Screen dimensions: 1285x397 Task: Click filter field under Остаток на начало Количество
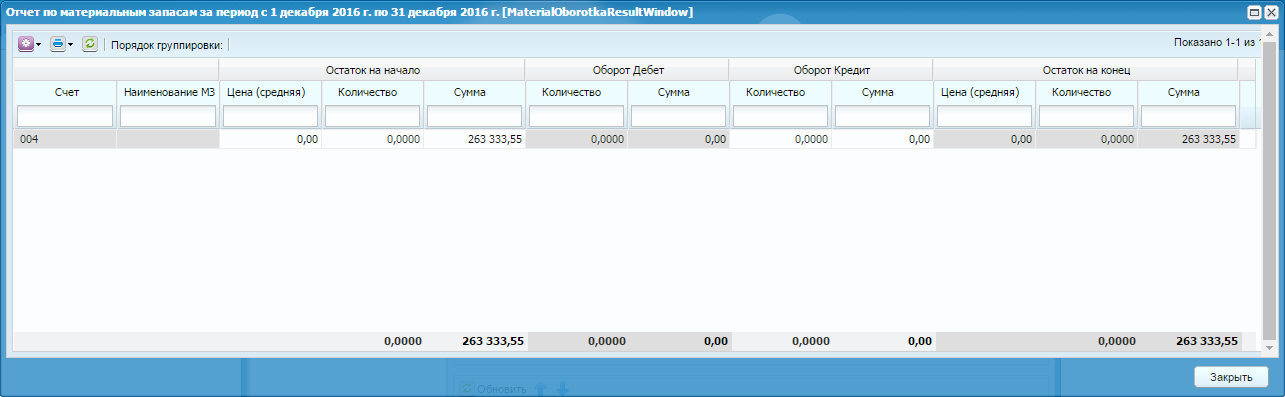tap(372, 116)
